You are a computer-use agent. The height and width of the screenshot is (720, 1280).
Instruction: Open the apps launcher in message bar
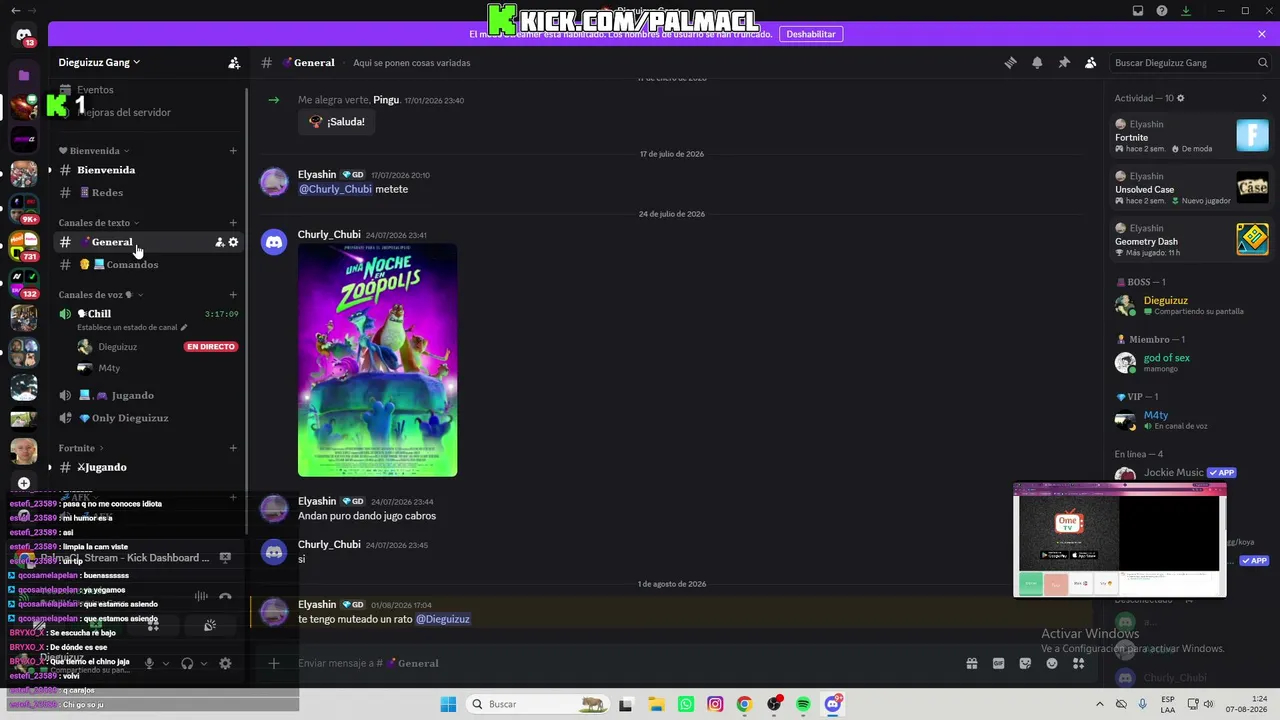1079,663
